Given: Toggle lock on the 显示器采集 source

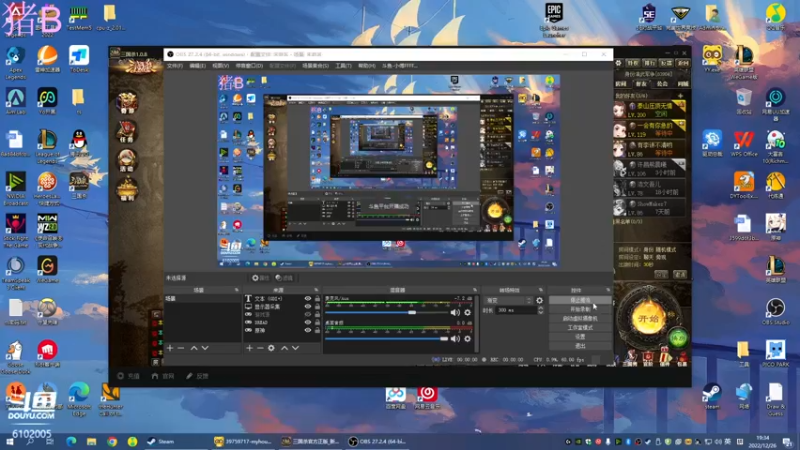Looking at the screenshot, I should 317,307.
